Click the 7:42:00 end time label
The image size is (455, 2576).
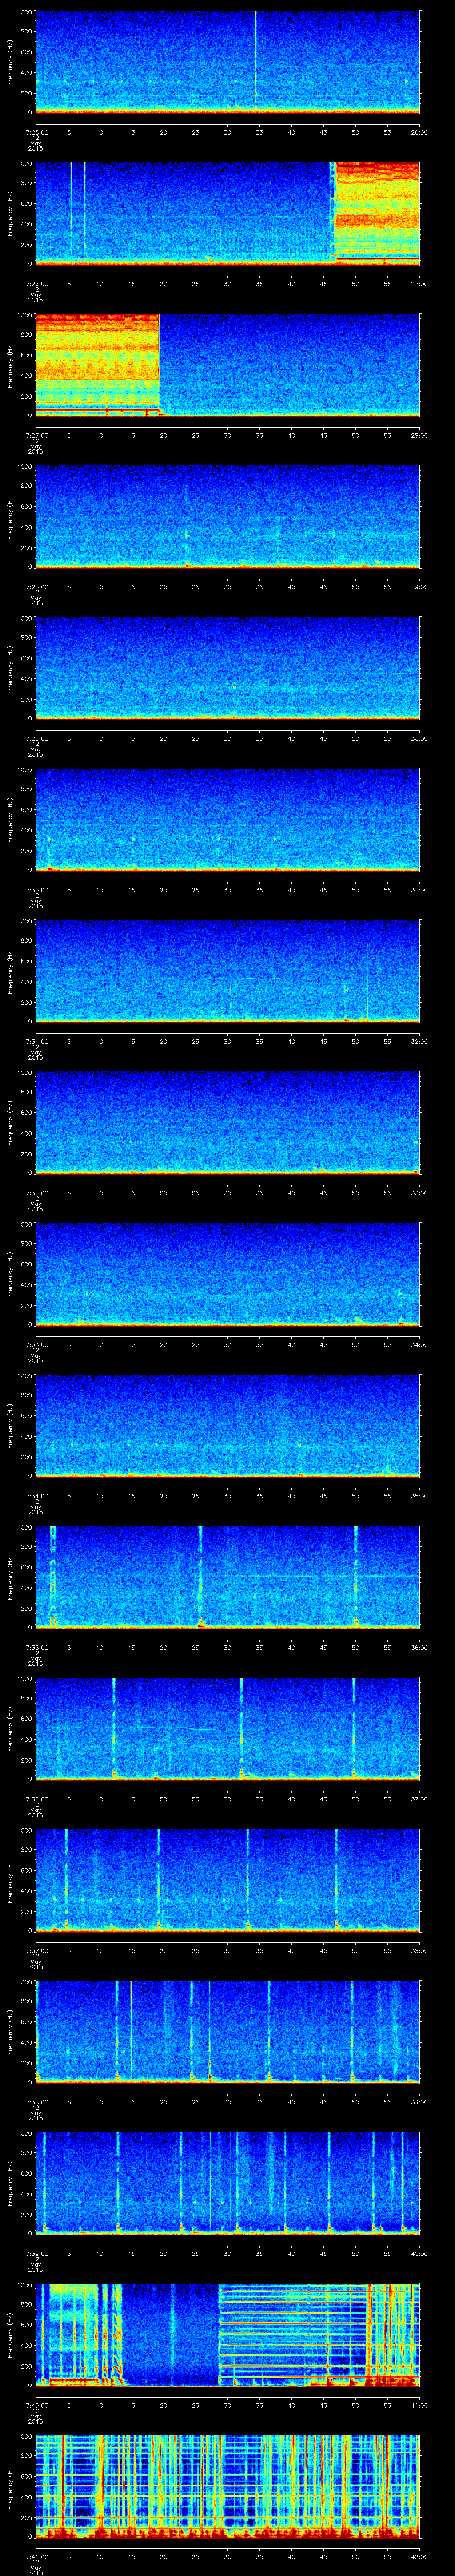419,2556
